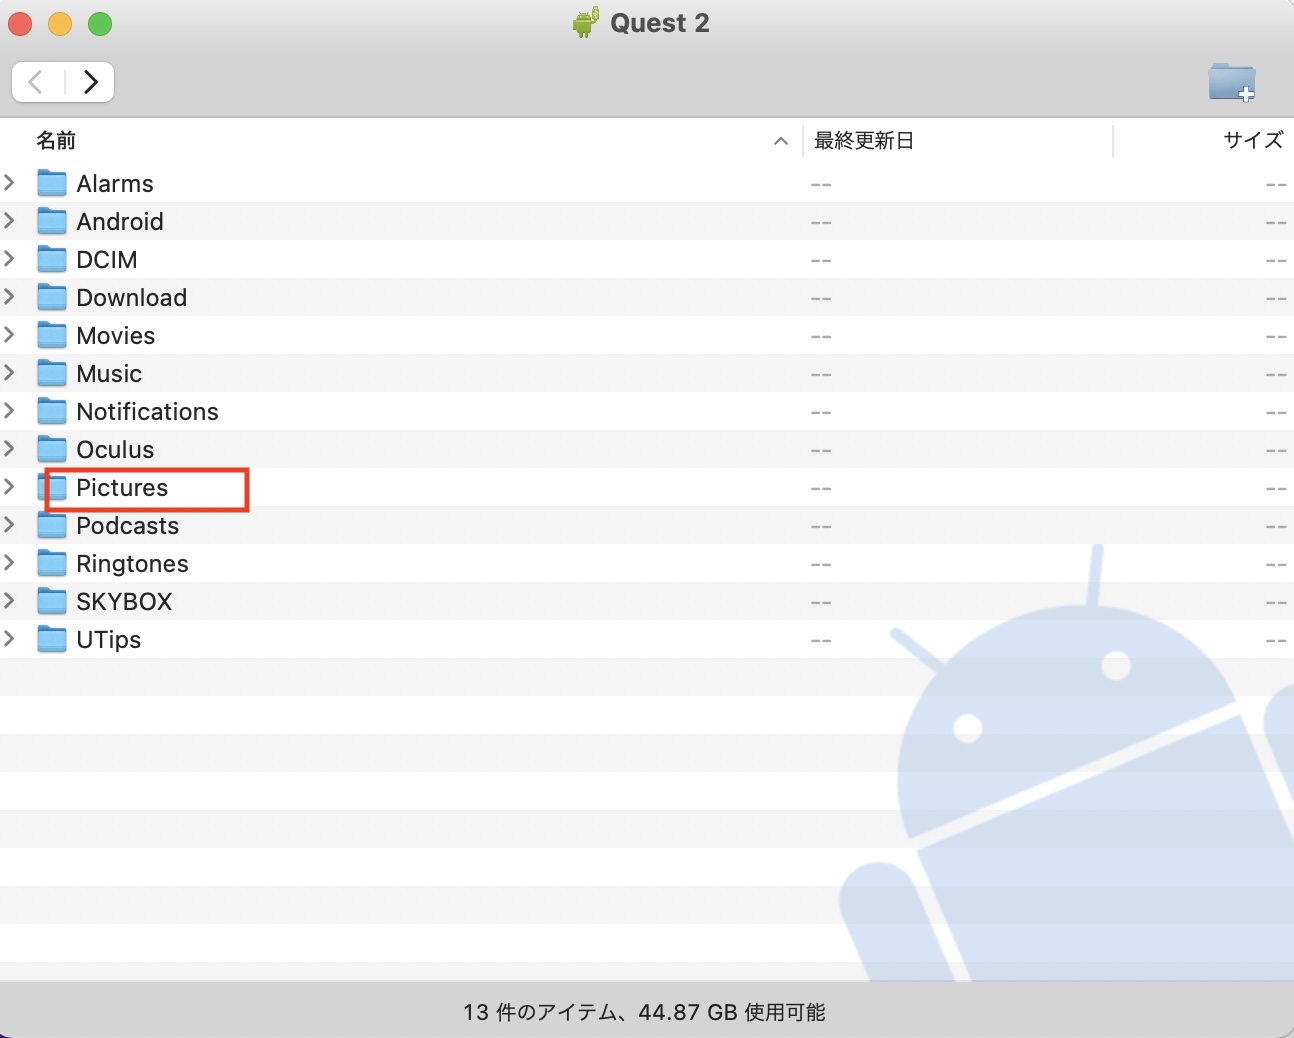The image size is (1294, 1038).
Task: Go forward with the right arrow button
Action: pyautogui.click(x=90, y=82)
